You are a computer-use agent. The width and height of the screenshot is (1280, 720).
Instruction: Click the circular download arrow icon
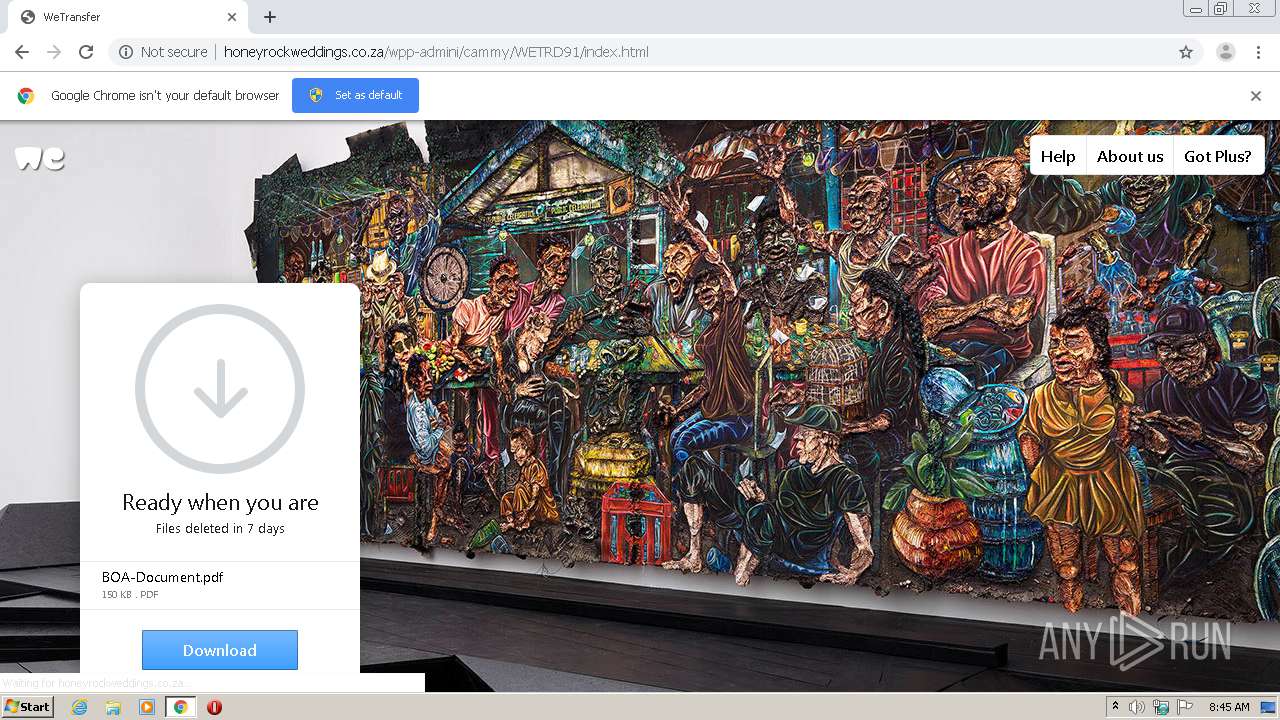pos(220,389)
